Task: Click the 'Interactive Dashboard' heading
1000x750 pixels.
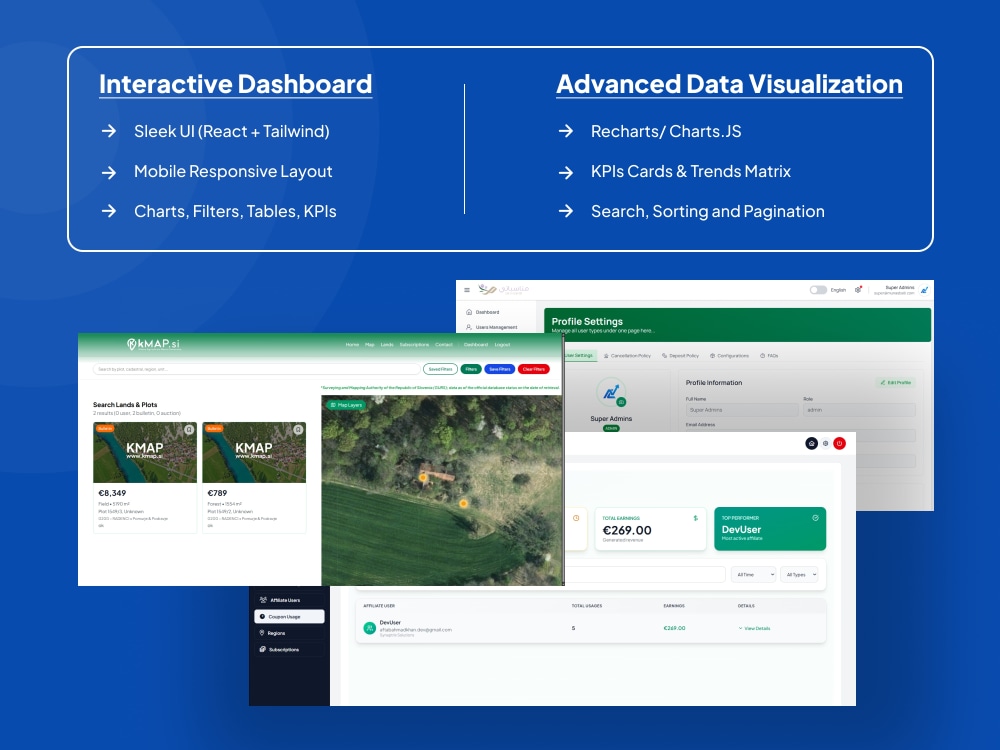Action: coord(235,84)
